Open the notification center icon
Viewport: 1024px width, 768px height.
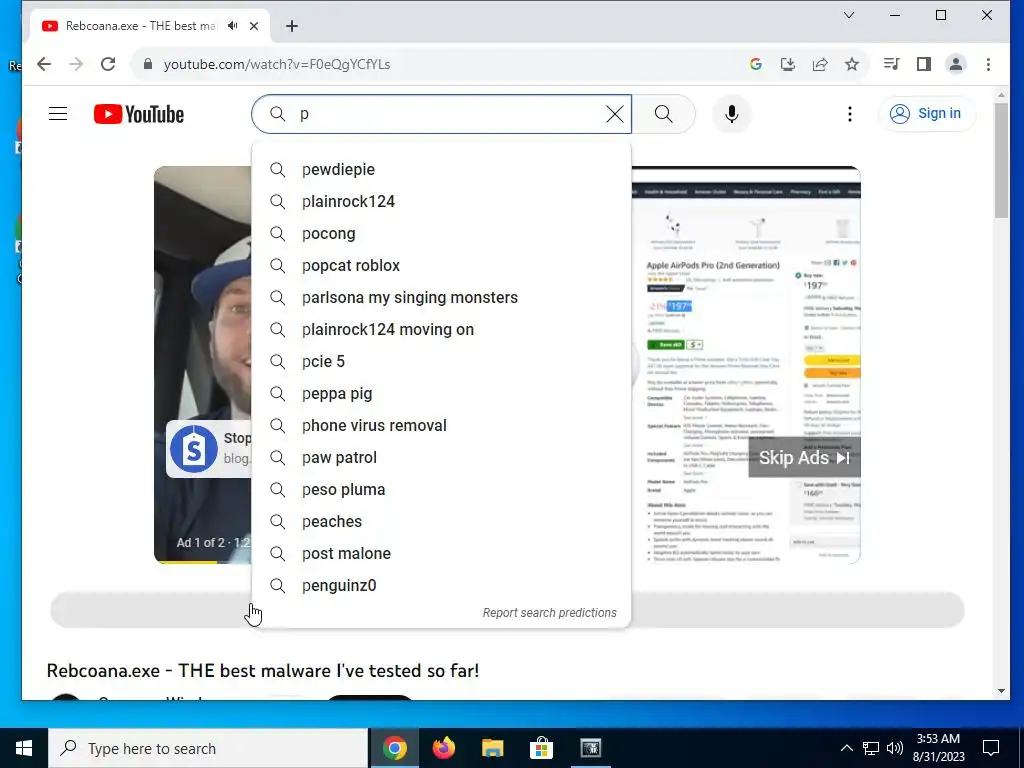click(991, 748)
